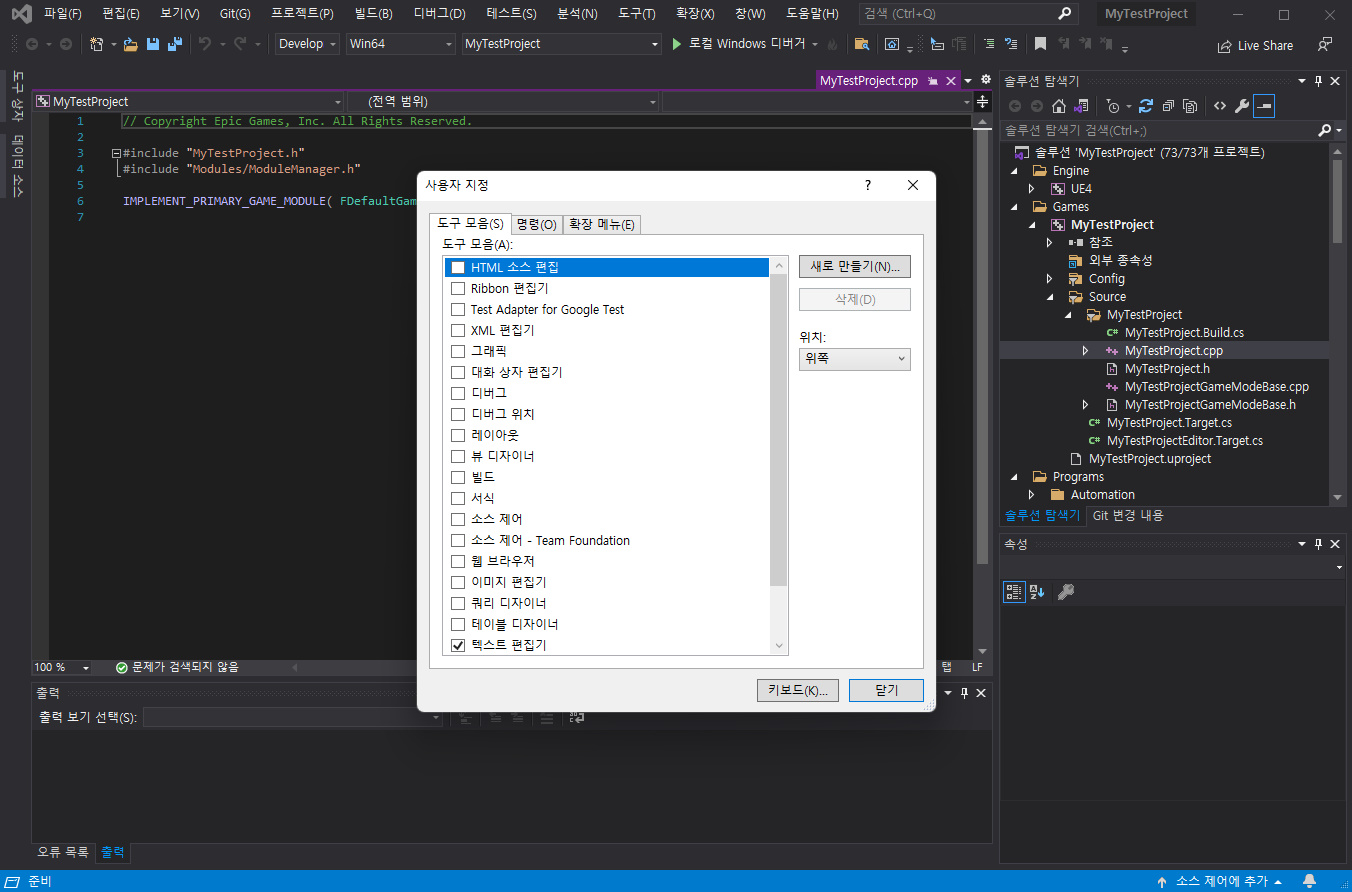Check the HTML 소스 편집 checkbox

coord(458,267)
